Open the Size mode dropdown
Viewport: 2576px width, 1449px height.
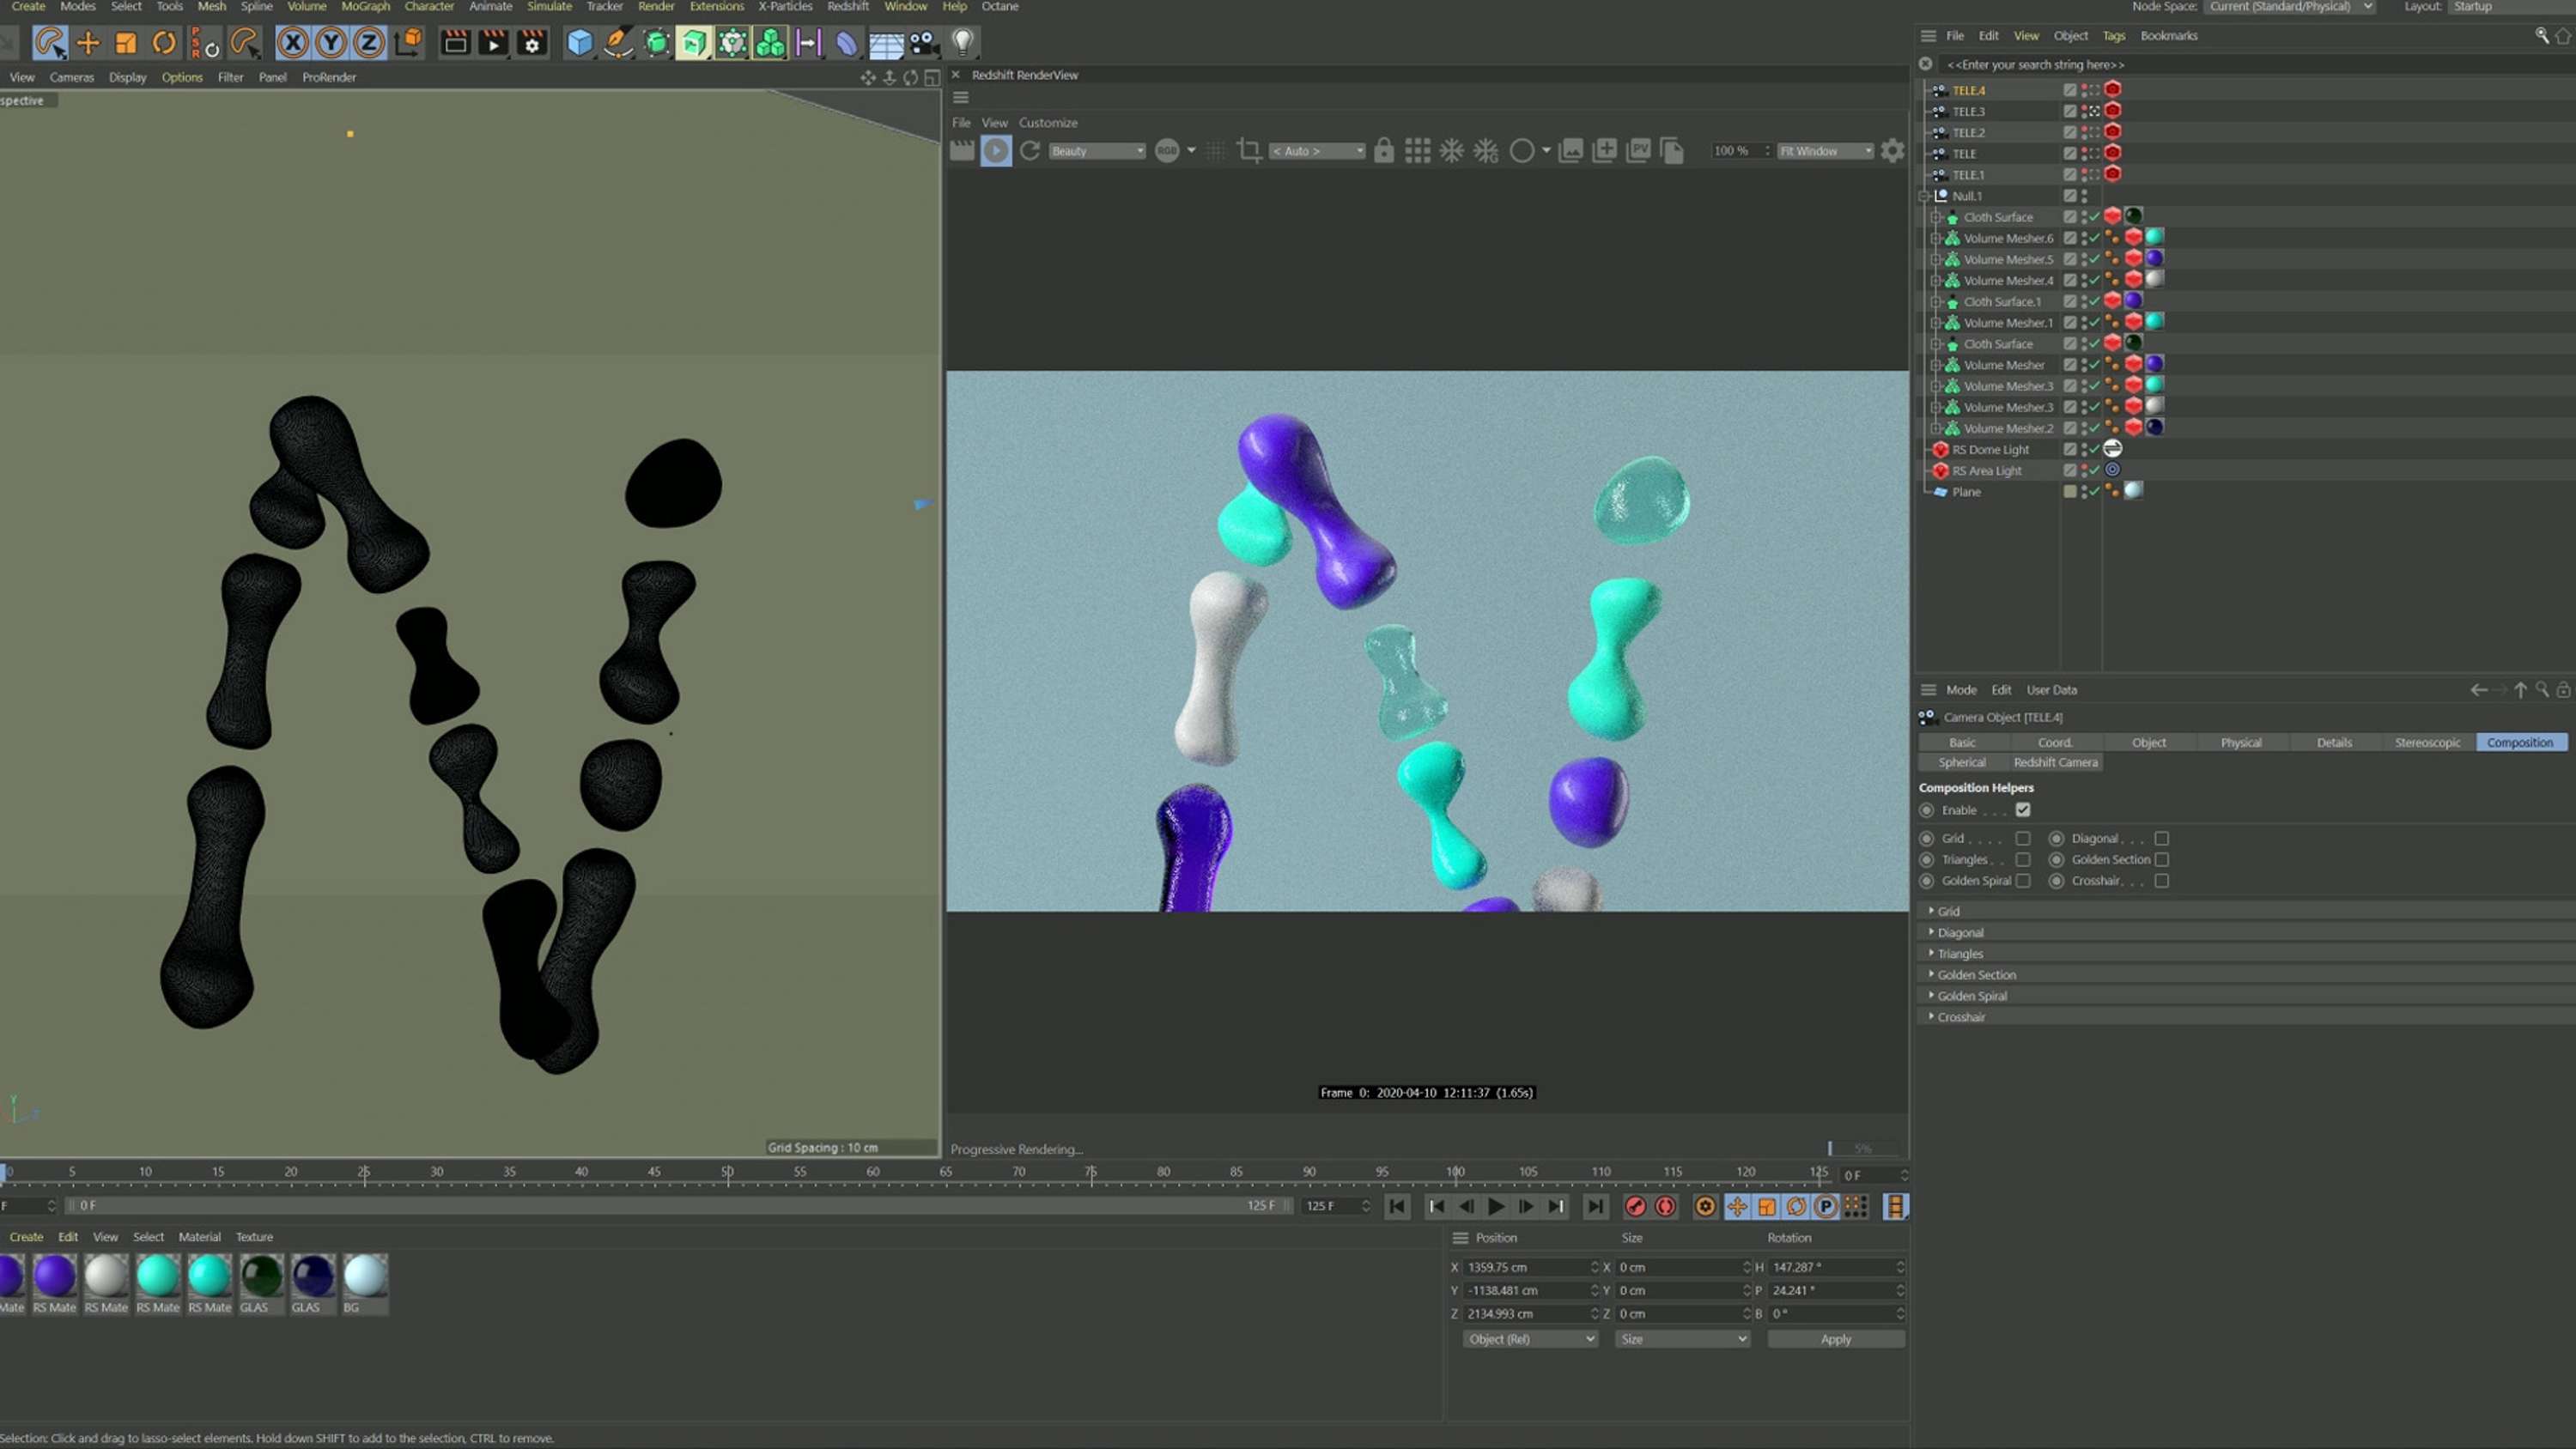tap(1682, 1339)
